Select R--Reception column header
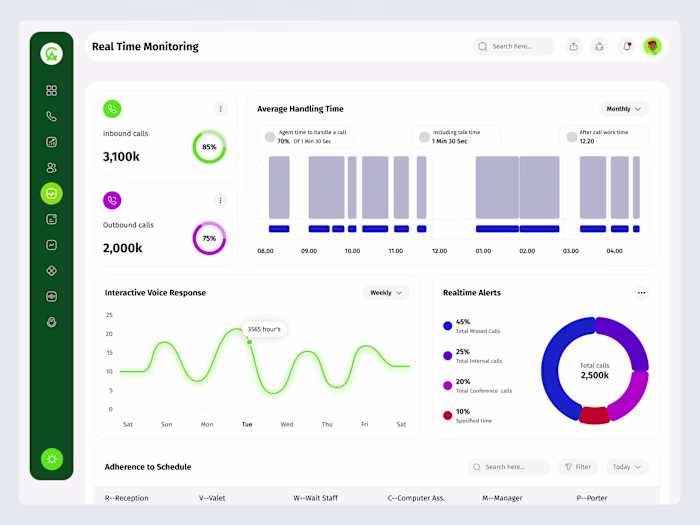The width and height of the screenshot is (700, 525). 126,498
